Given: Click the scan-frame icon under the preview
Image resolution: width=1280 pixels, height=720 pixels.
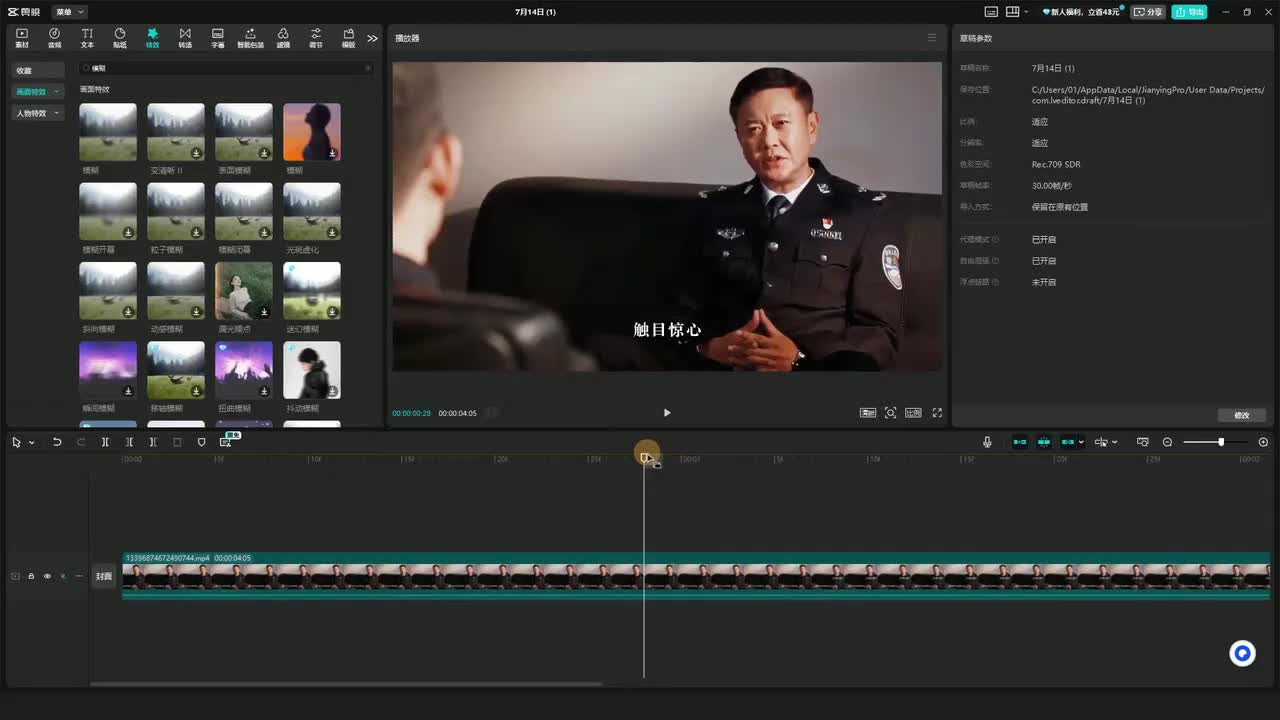Looking at the screenshot, I should (x=890, y=412).
